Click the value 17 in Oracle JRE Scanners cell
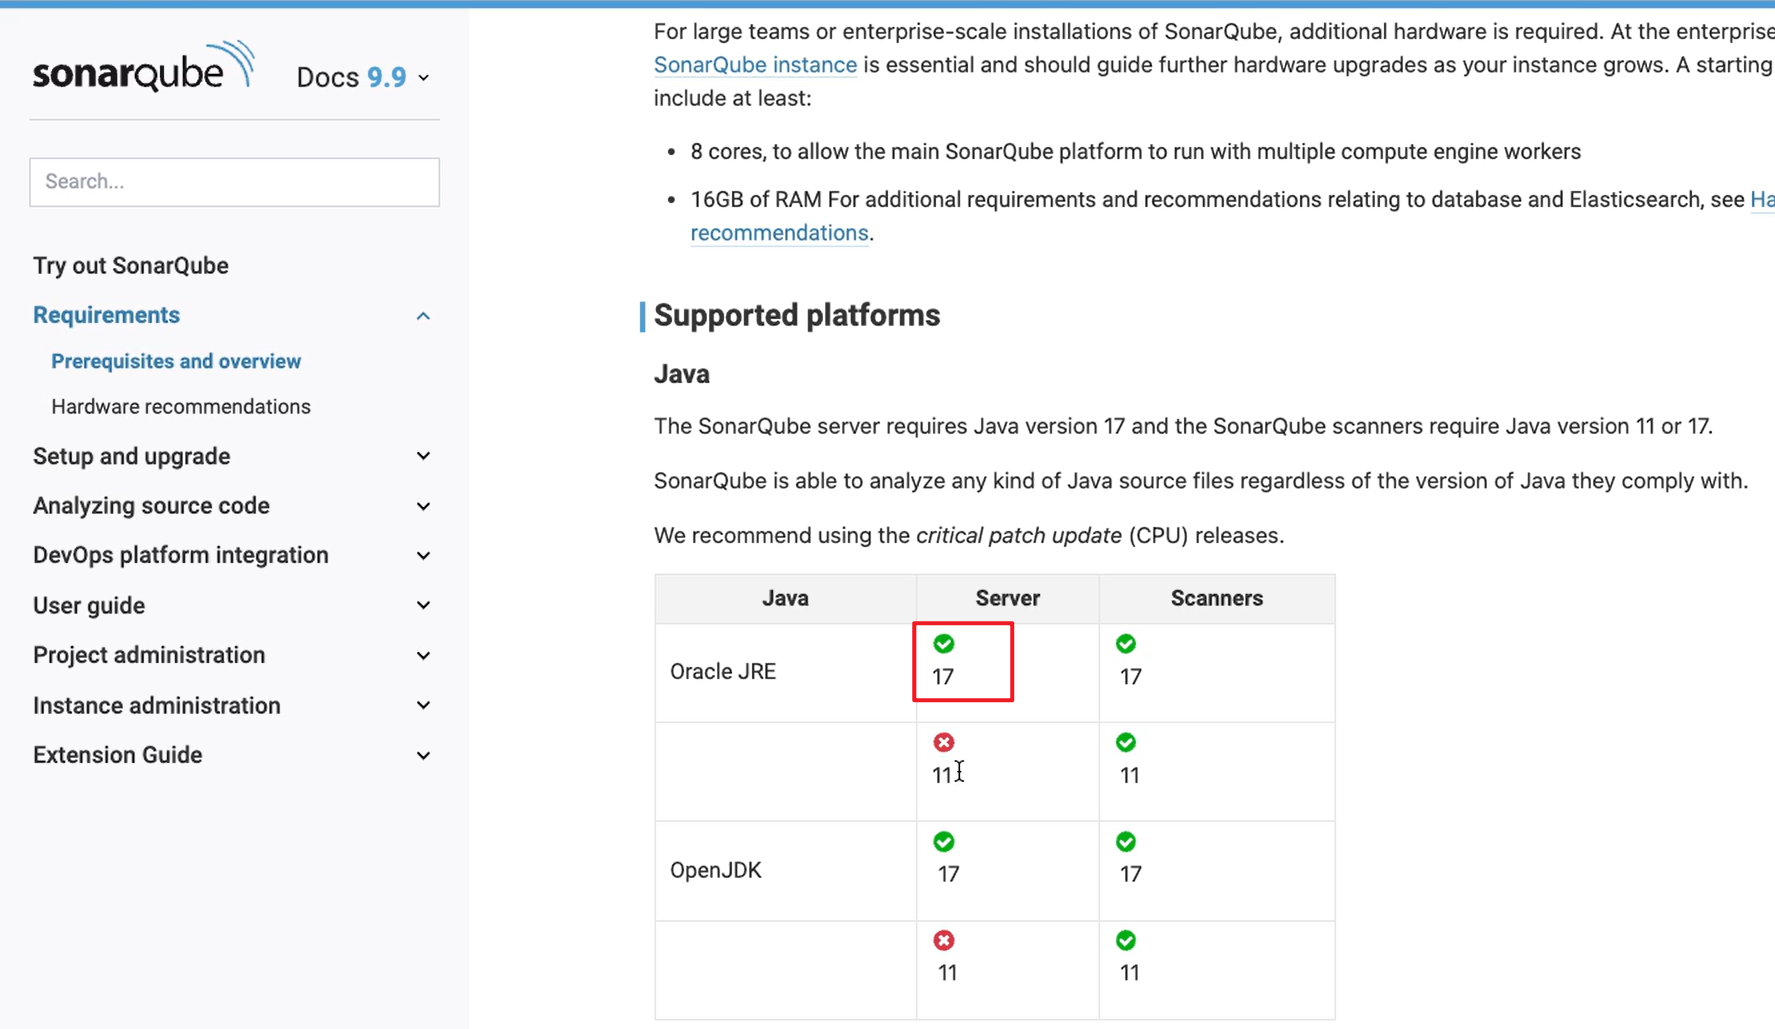The image size is (1775, 1029). coord(1131,677)
